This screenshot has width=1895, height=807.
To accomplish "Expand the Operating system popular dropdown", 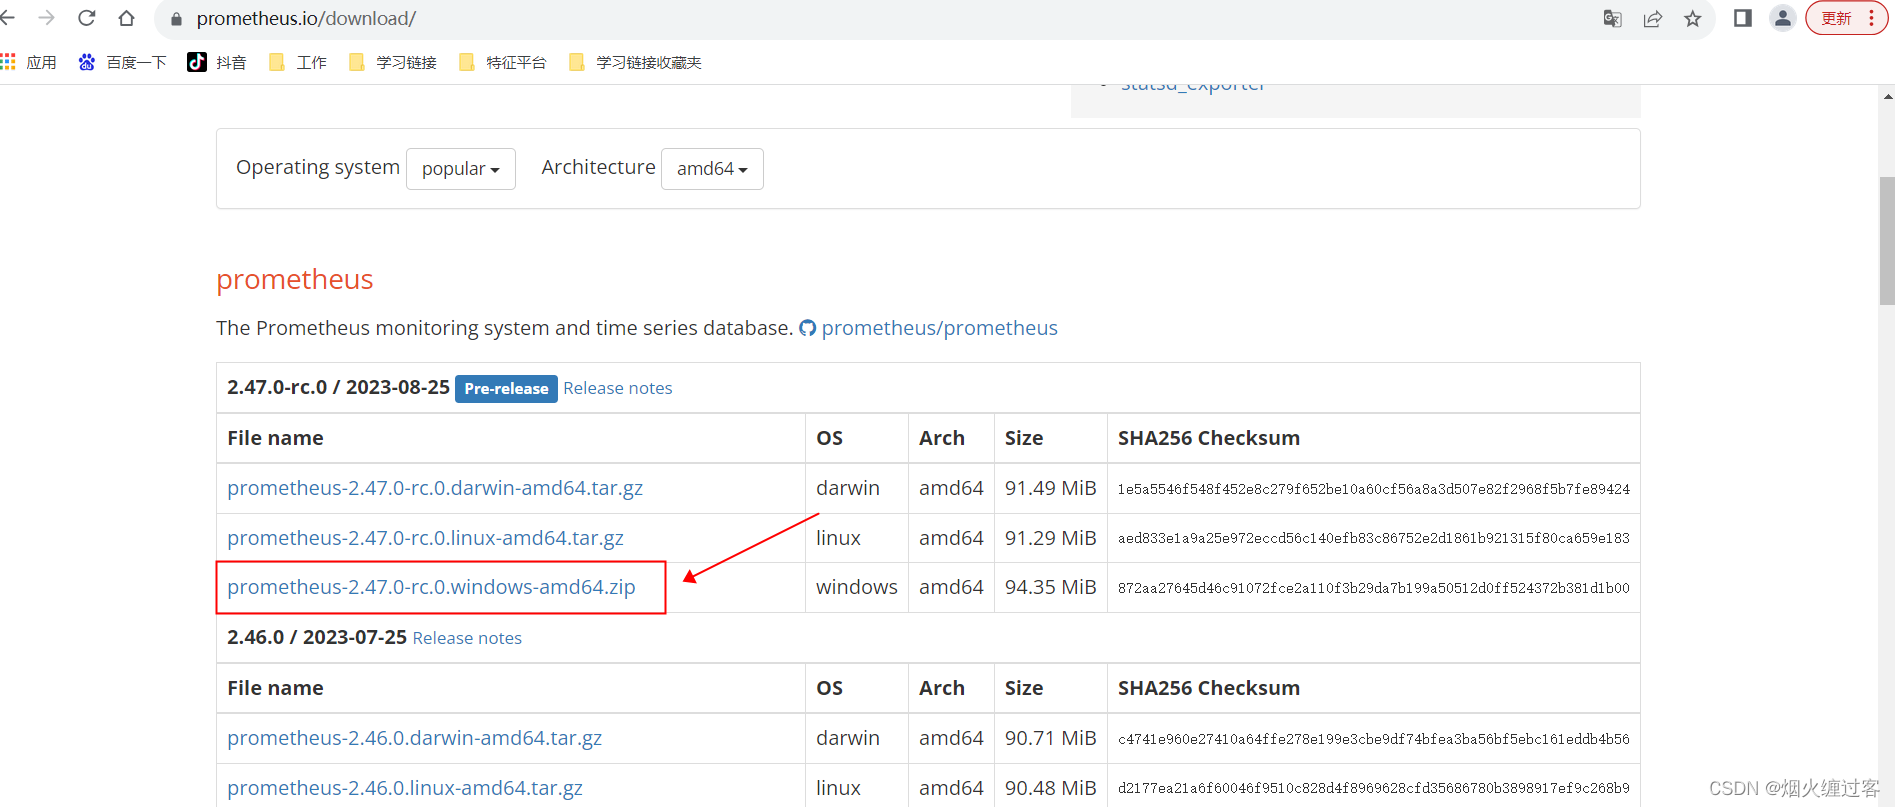I will point(461,169).
